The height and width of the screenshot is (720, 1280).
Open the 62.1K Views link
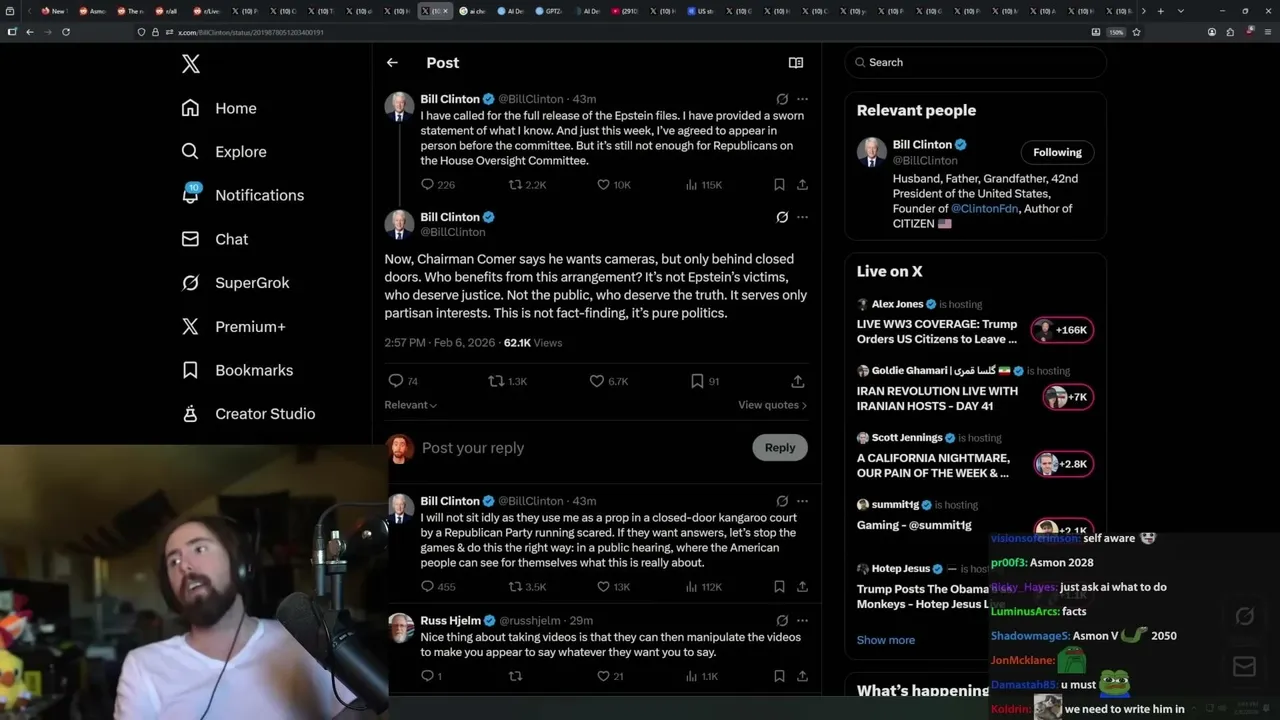click(x=533, y=343)
